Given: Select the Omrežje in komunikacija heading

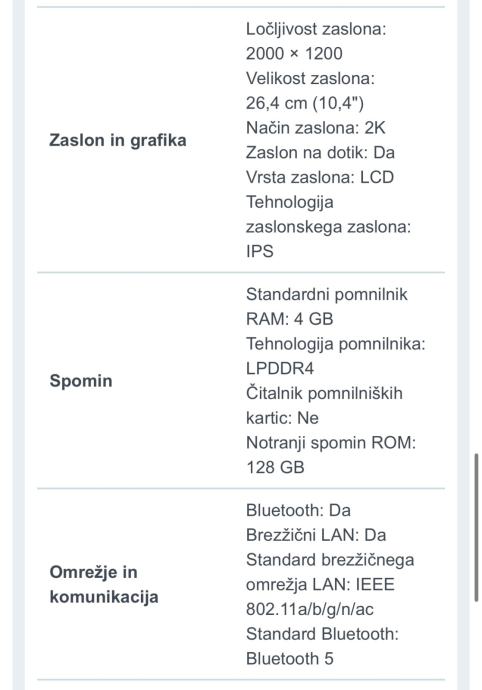Looking at the screenshot, I should click(x=104, y=584).
